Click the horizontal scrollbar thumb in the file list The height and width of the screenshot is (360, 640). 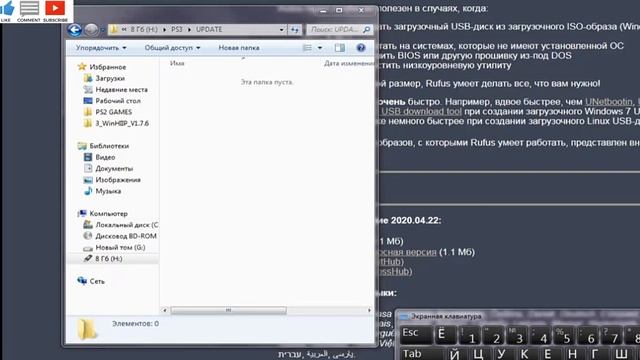[228, 310]
